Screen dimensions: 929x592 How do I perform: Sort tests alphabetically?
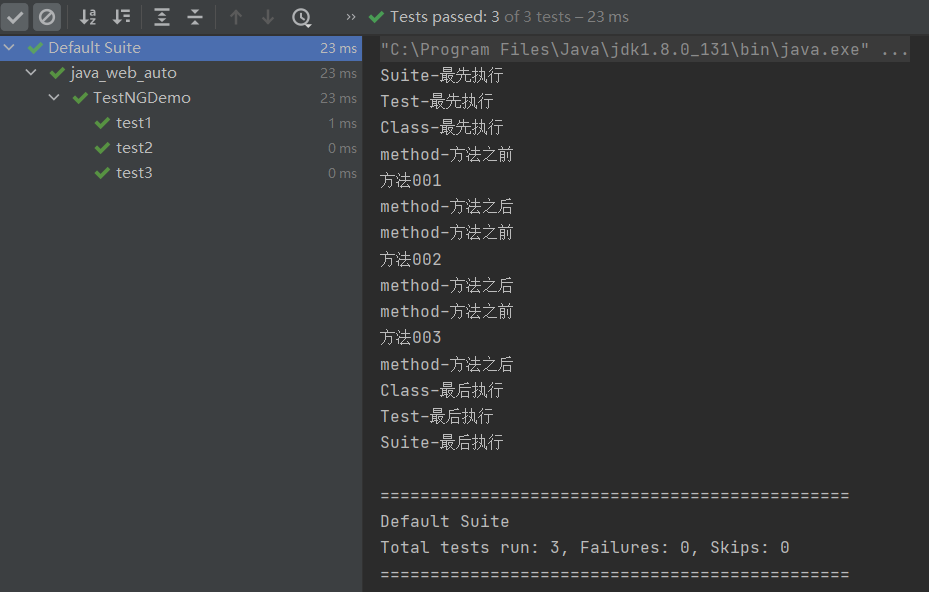click(x=88, y=17)
